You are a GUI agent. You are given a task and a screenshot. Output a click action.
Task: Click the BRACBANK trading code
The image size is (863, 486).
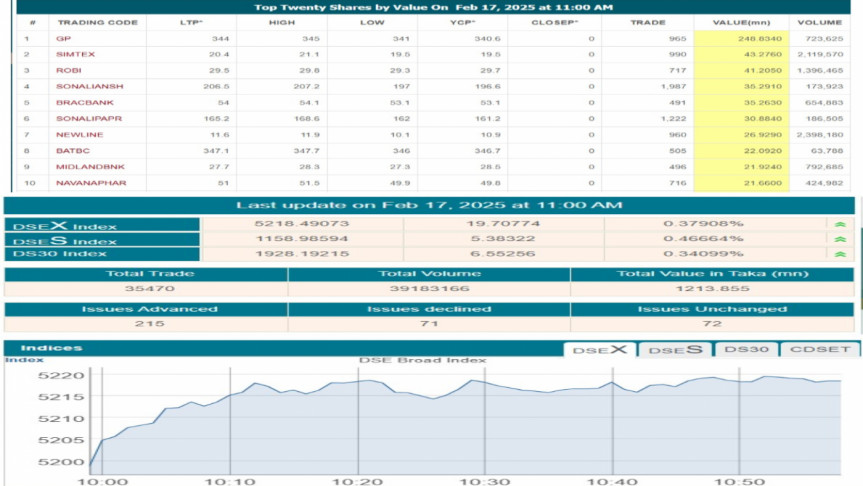point(77,103)
